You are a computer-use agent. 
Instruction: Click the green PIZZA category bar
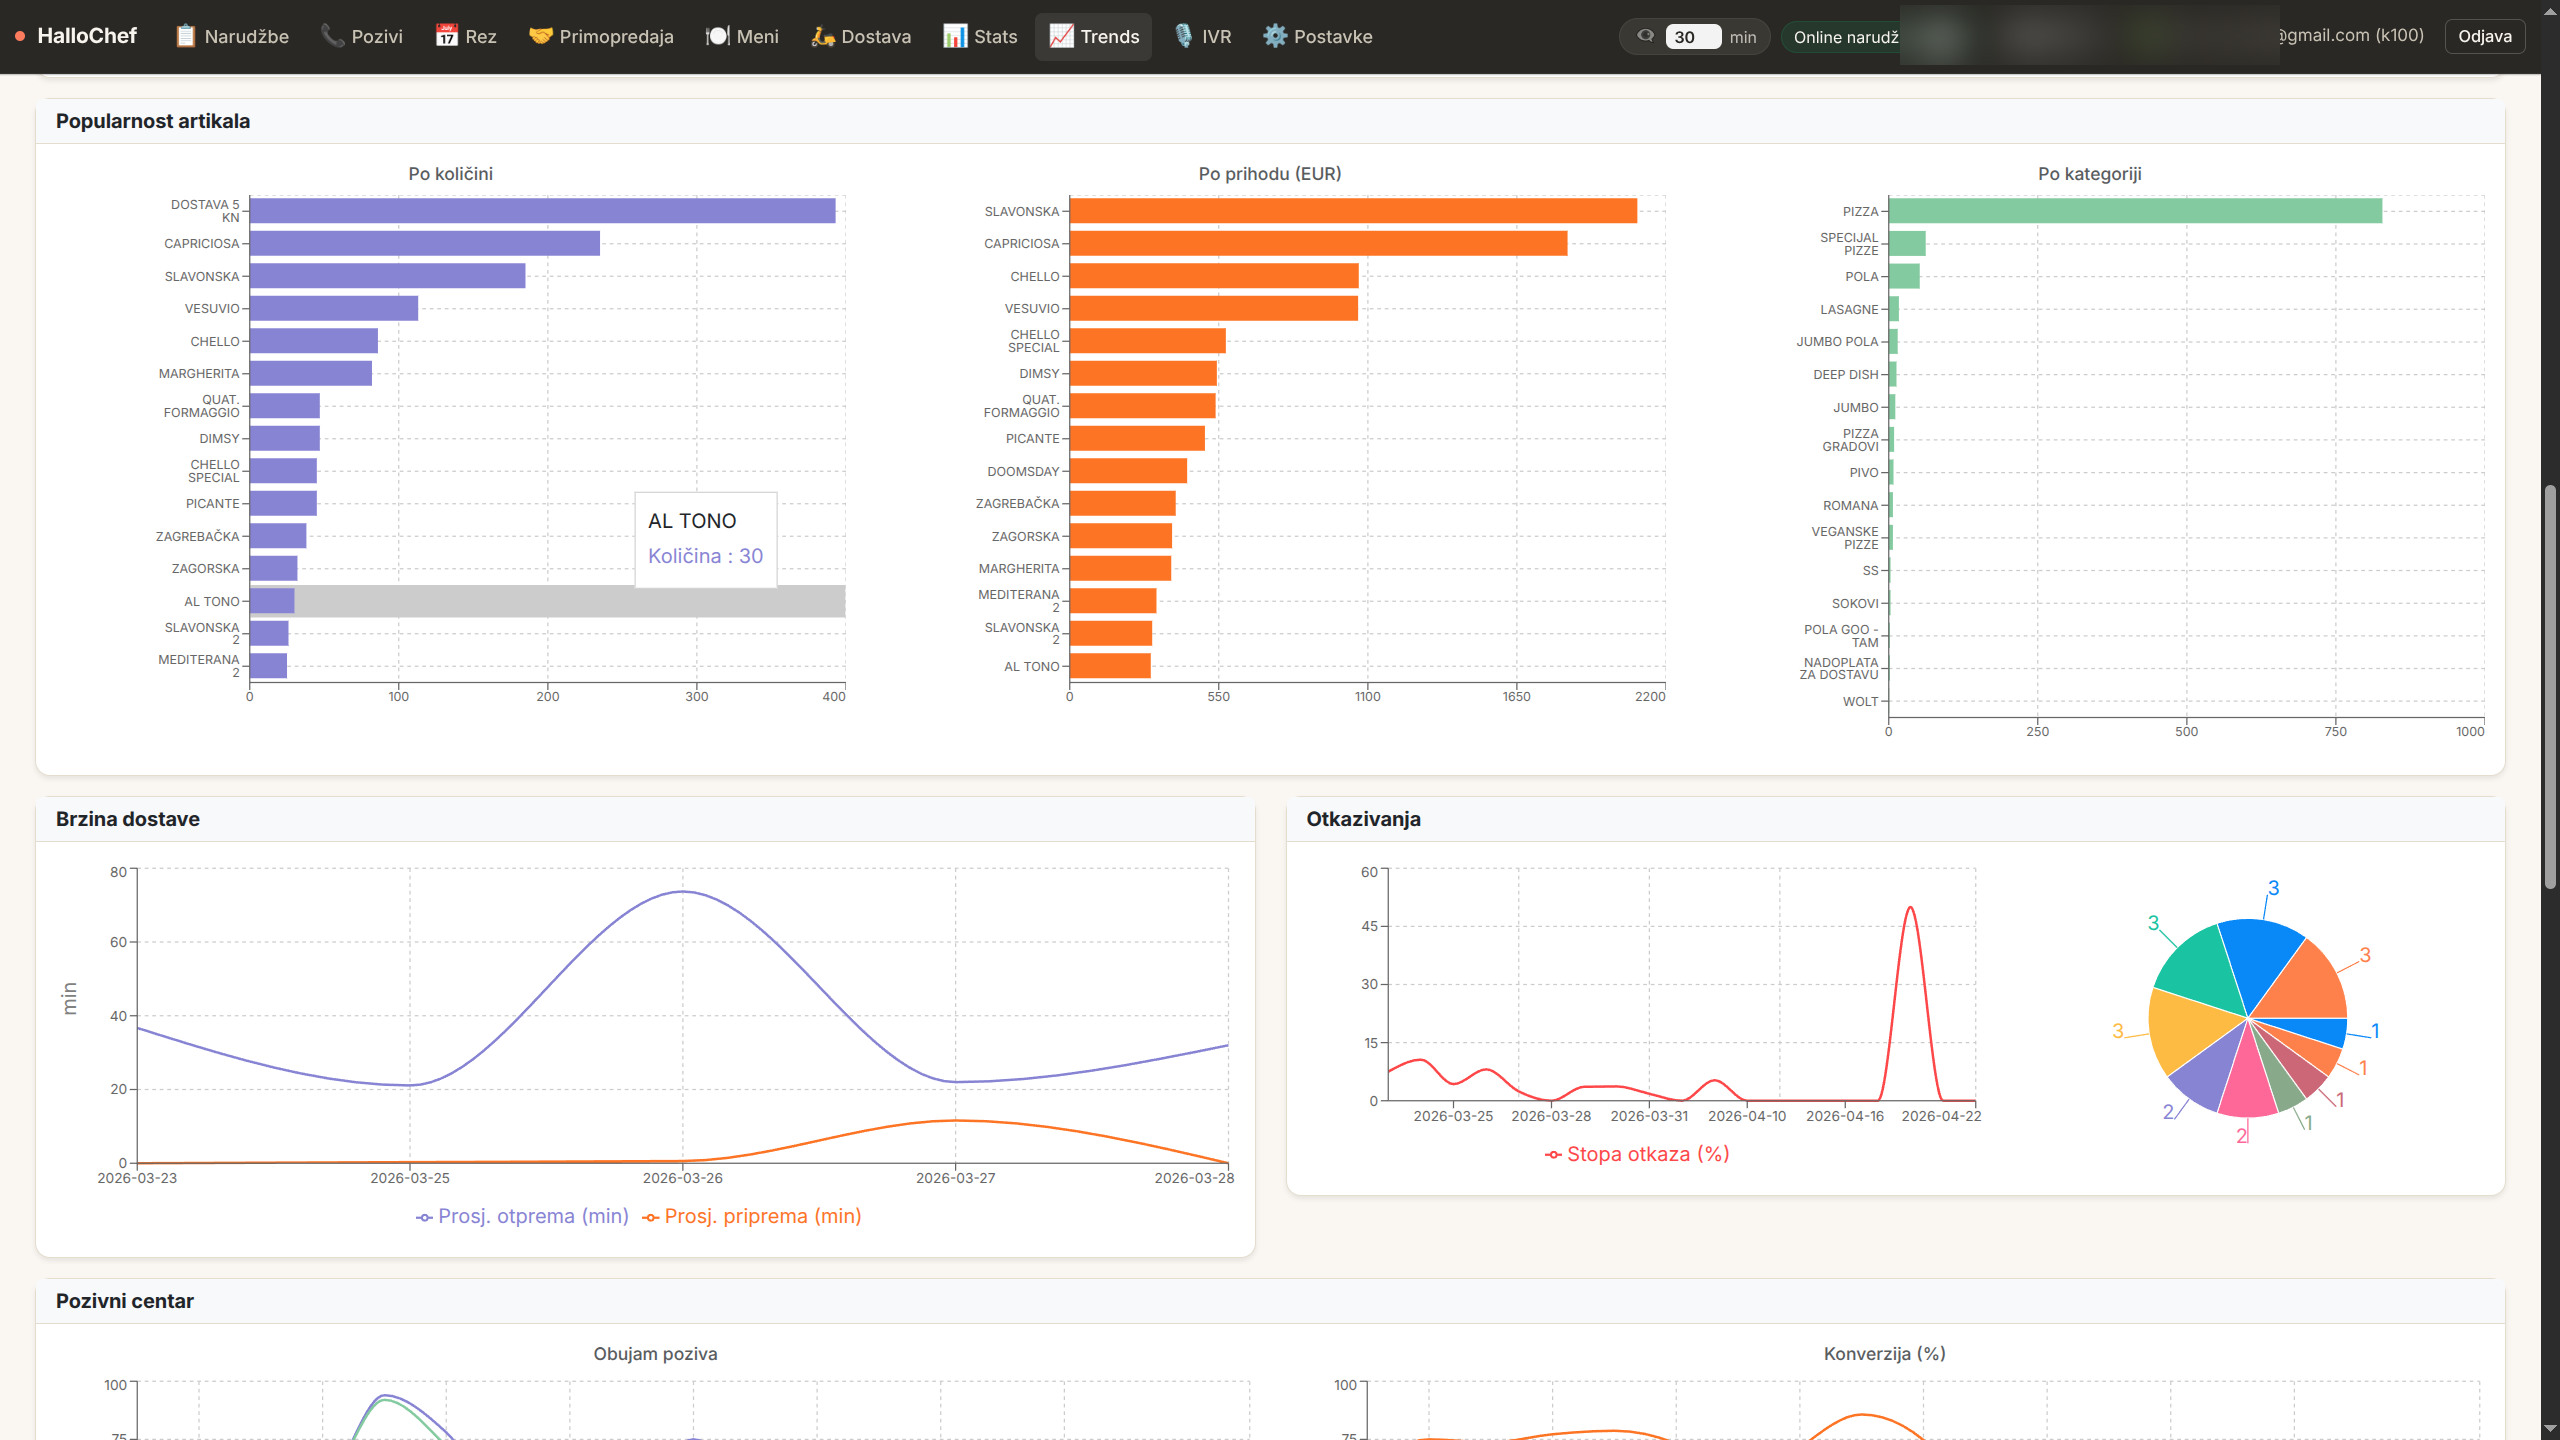tap(2134, 211)
